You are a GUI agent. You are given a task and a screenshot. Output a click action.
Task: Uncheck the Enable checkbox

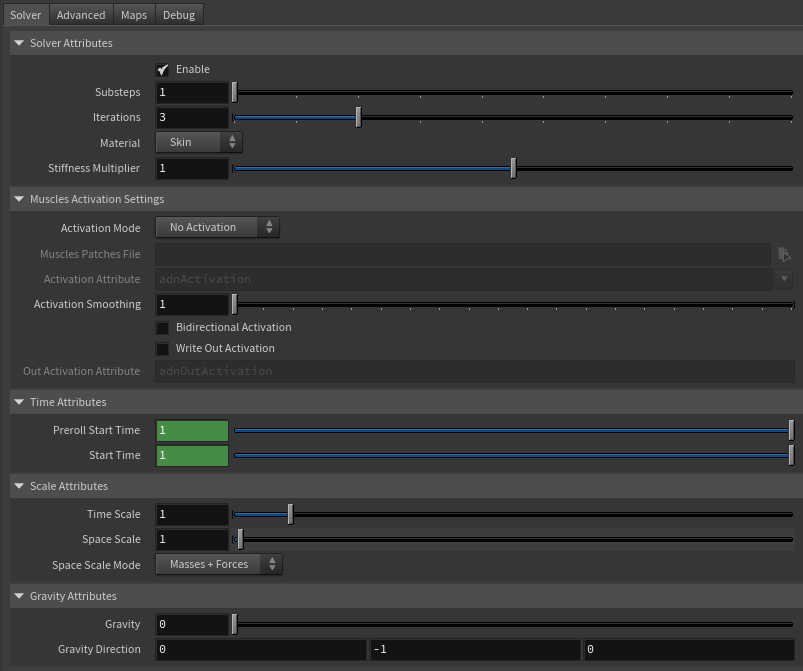pyautogui.click(x=163, y=69)
